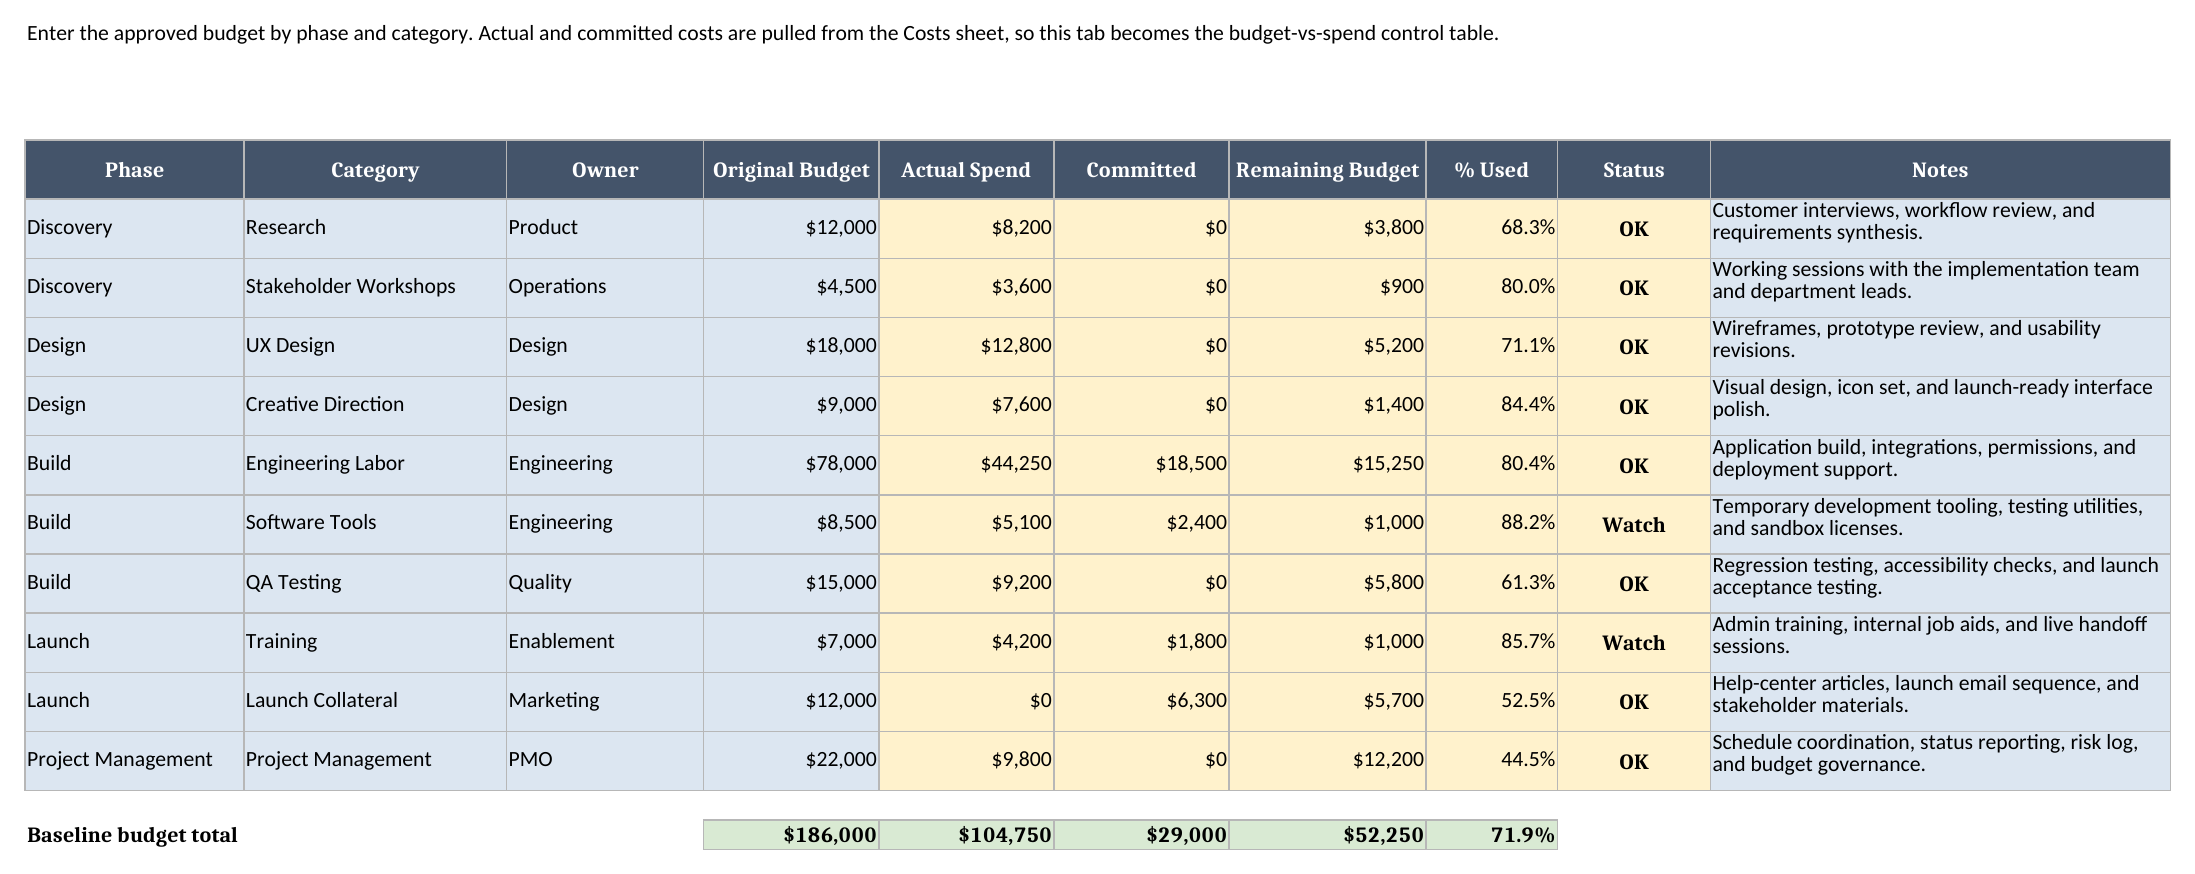
Task: Click the Marketing owner cell
Action: [605, 701]
